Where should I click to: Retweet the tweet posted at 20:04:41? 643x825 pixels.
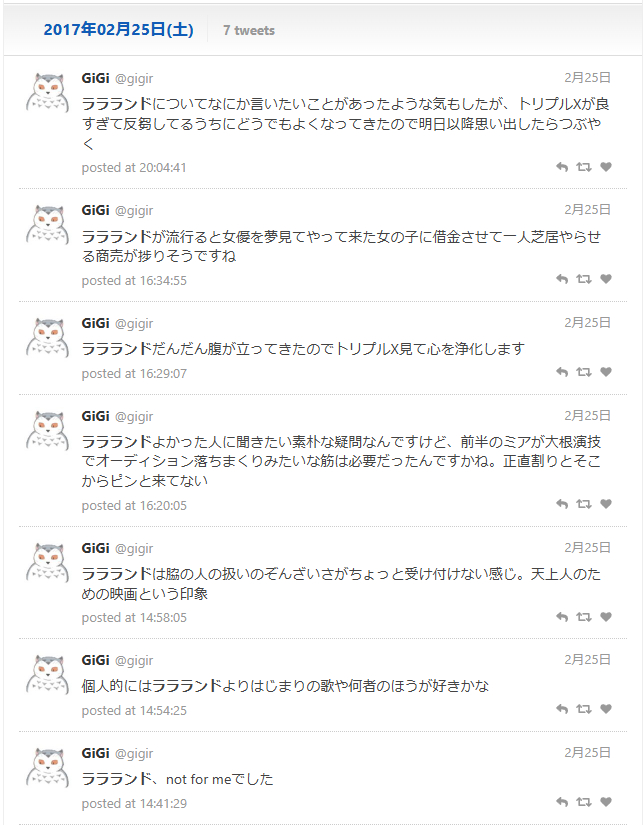584,167
